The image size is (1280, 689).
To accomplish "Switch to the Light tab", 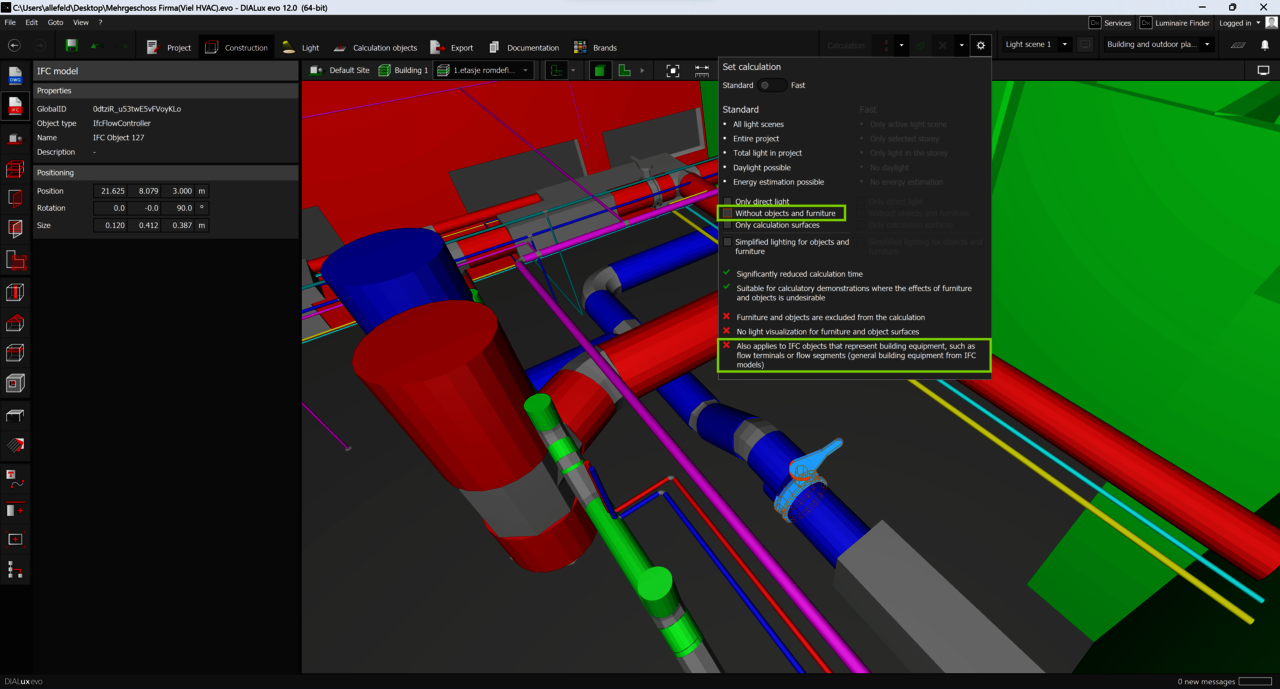I will point(301,47).
